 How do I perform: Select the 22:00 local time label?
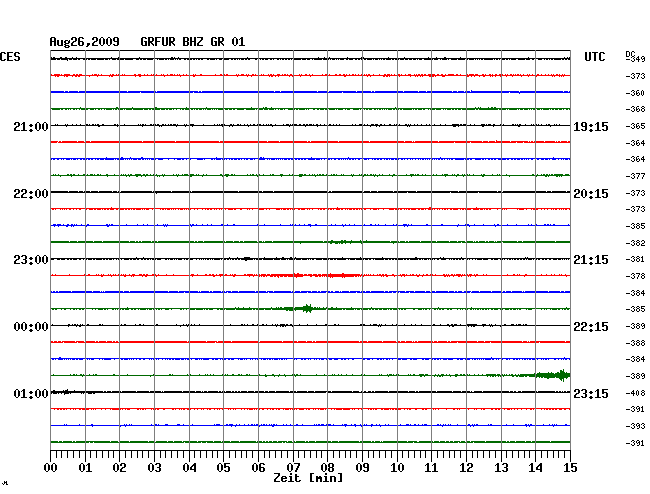pos(31,194)
